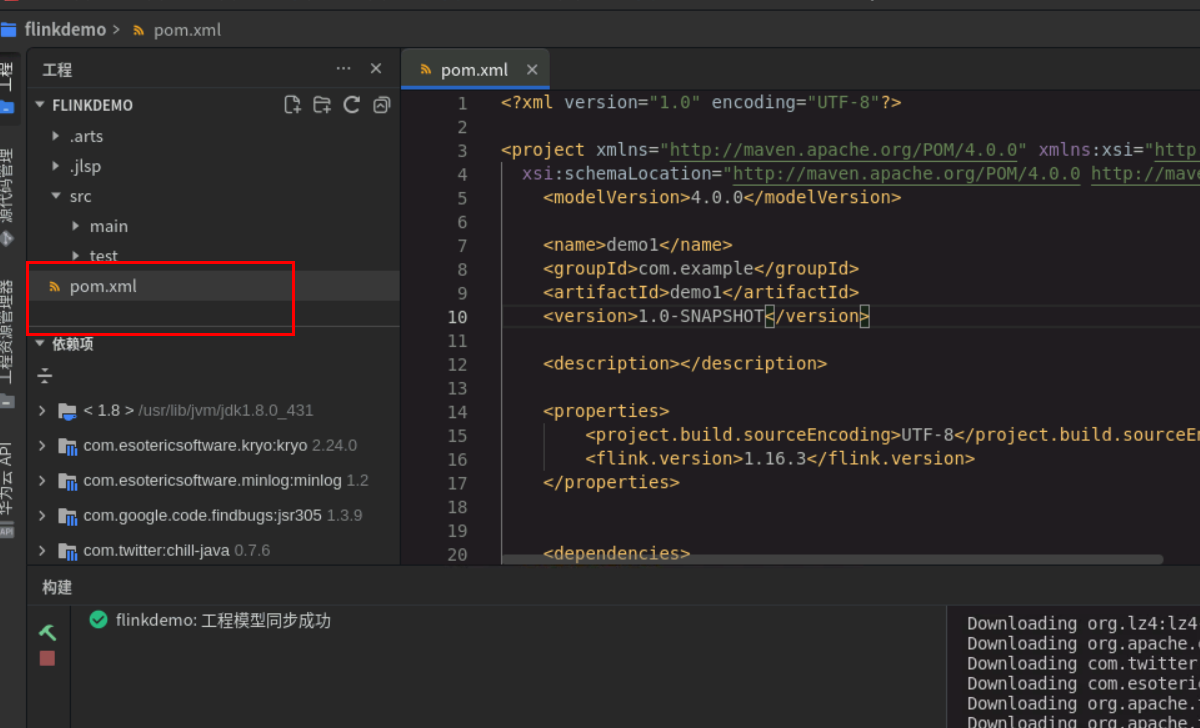Collapse the 依赖项 section
This screenshot has height=728, width=1200.
click(x=40, y=344)
